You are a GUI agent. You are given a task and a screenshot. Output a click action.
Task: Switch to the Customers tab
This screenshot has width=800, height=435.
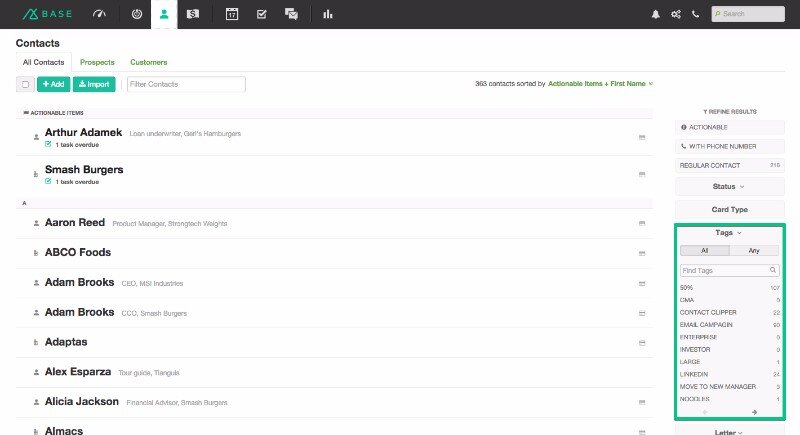148,62
